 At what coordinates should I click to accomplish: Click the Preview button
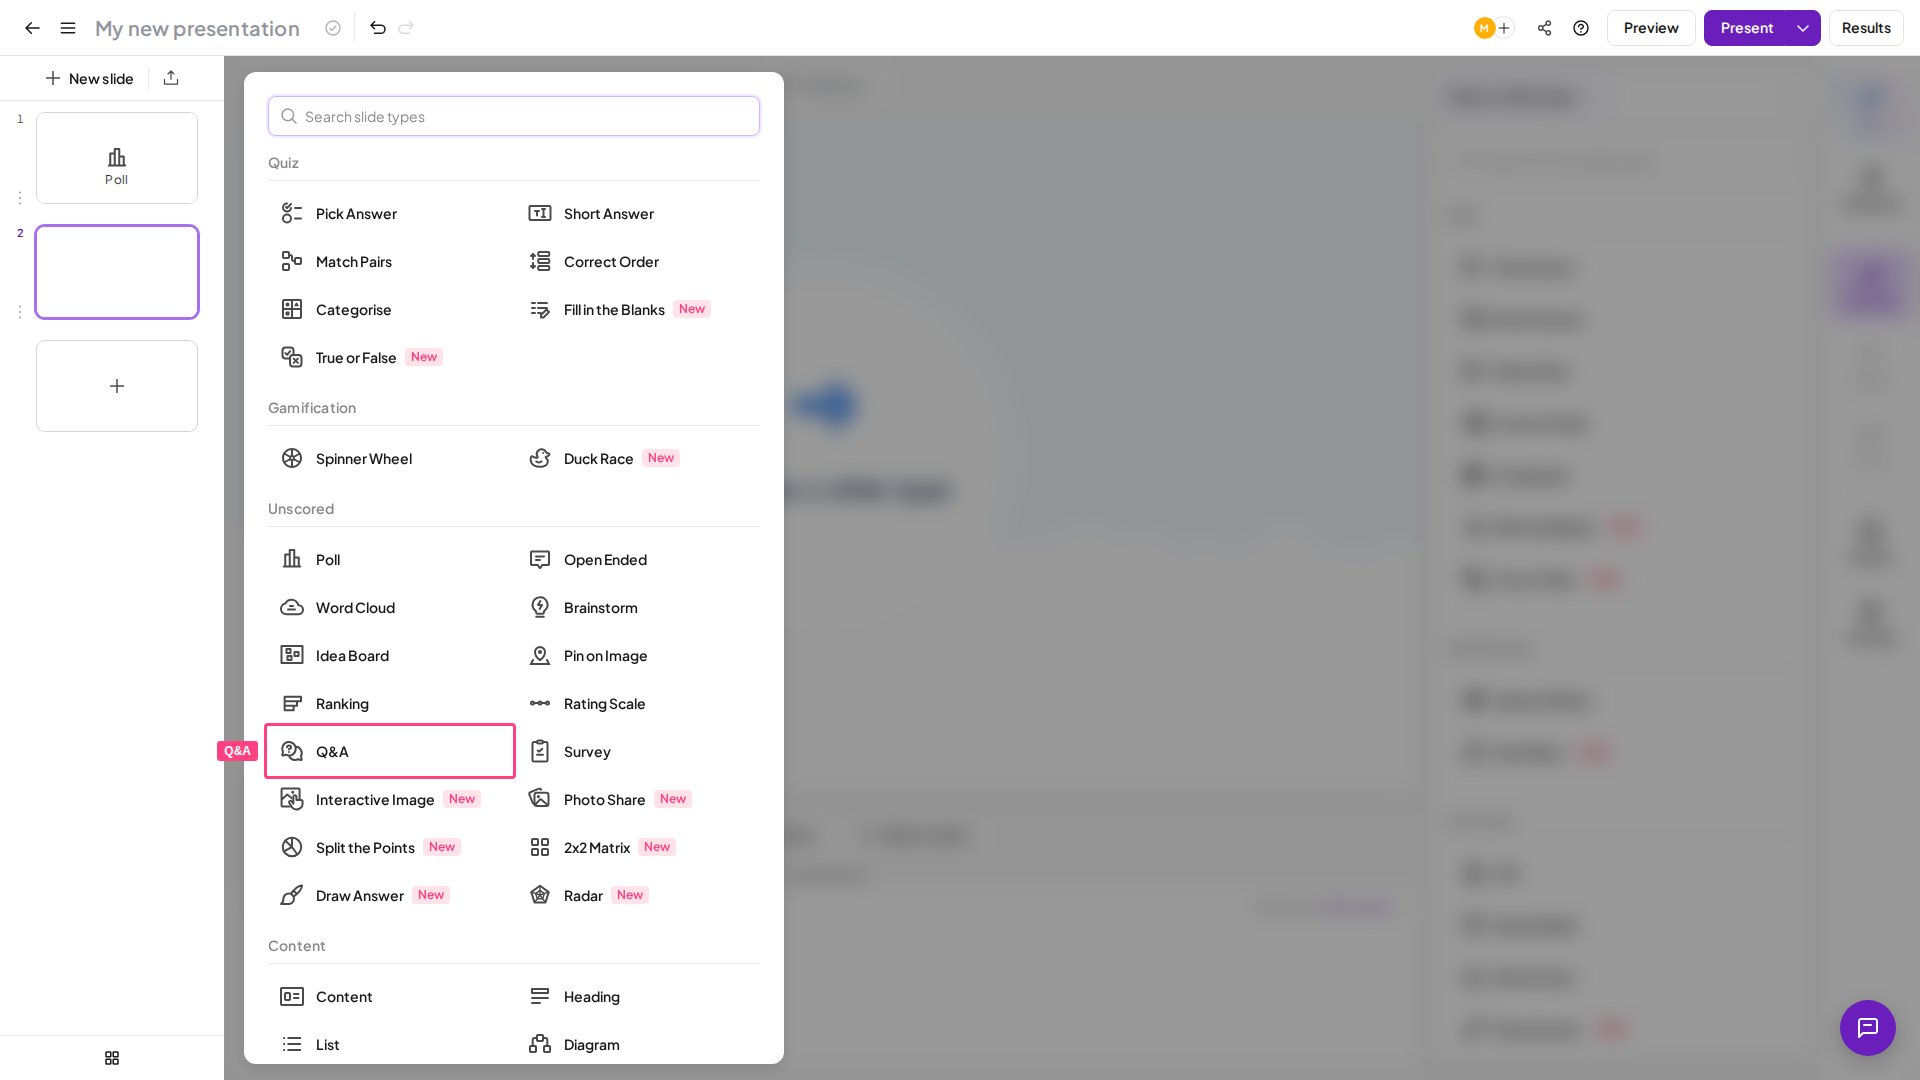pos(1651,28)
